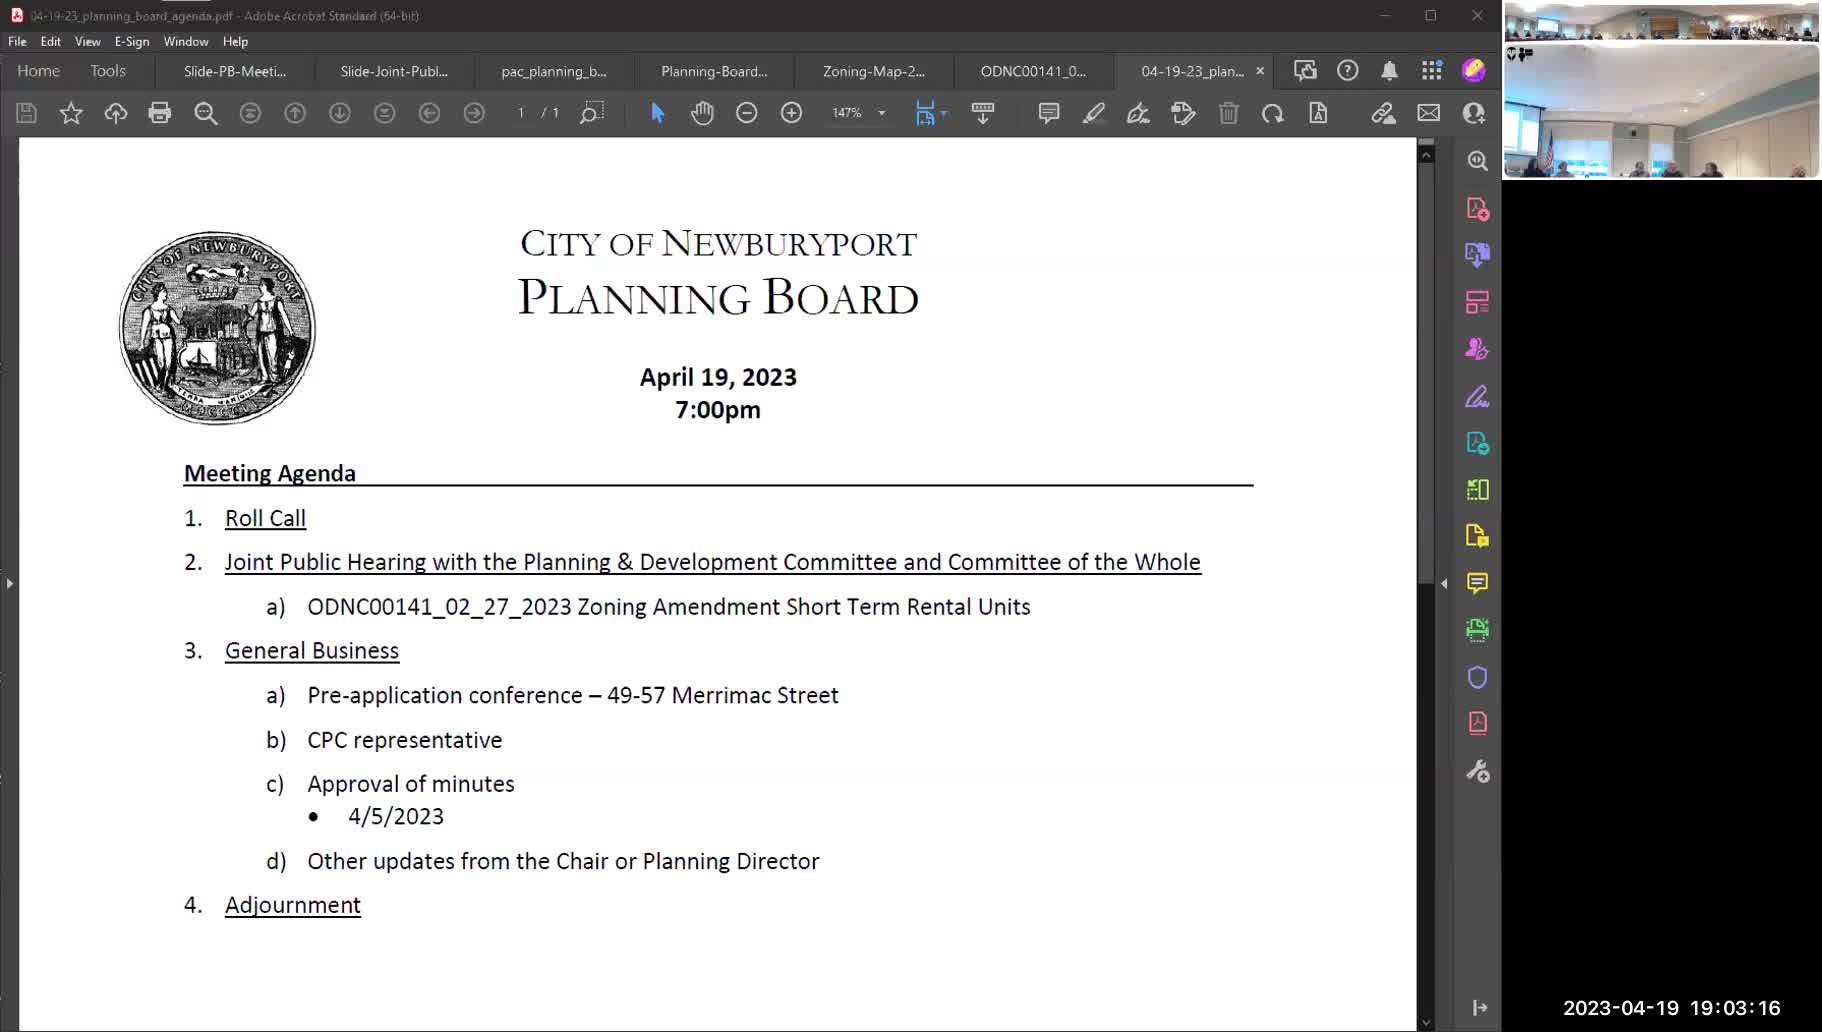Go to previous page with the up arrow
Screen dimensions: 1822x1032
(x=295, y=113)
